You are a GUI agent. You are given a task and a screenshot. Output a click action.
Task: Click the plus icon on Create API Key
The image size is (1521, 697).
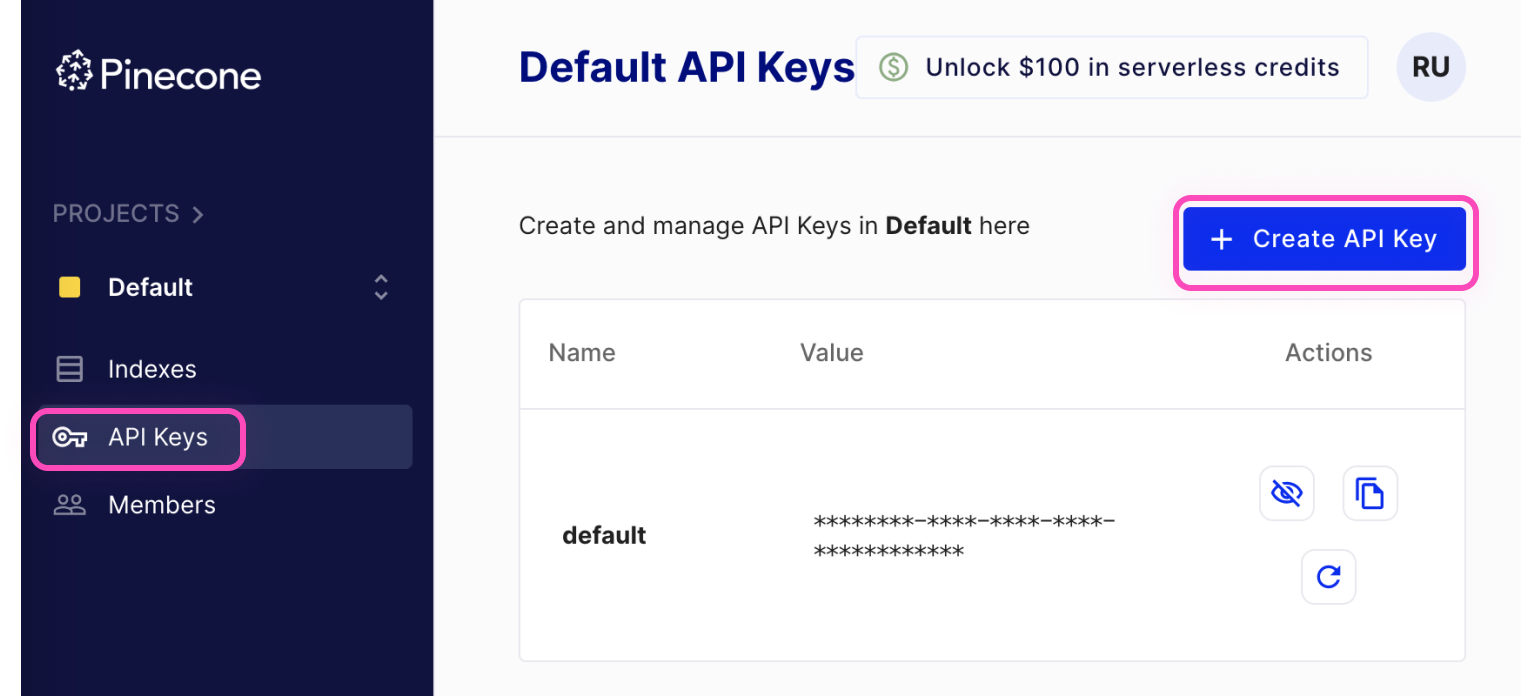pyautogui.click(x=1220, y=238)
